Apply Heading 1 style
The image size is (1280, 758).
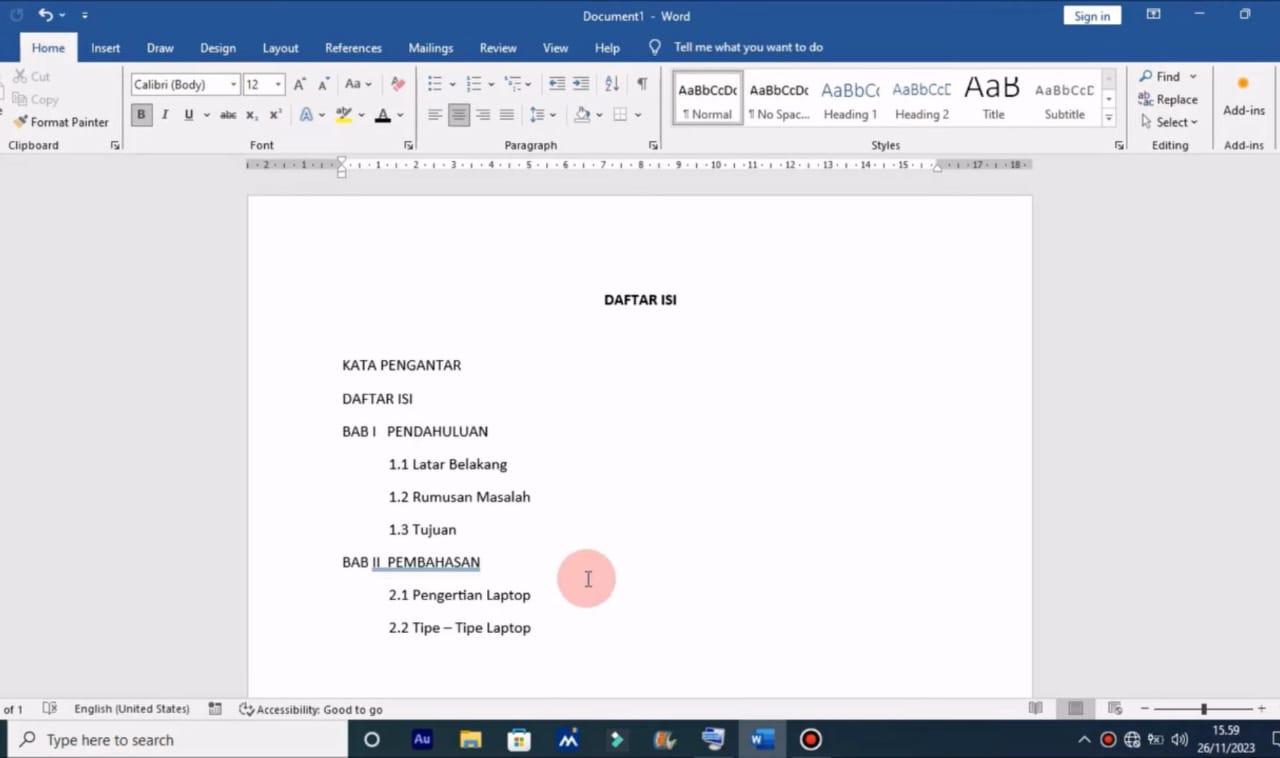[850, 98]
